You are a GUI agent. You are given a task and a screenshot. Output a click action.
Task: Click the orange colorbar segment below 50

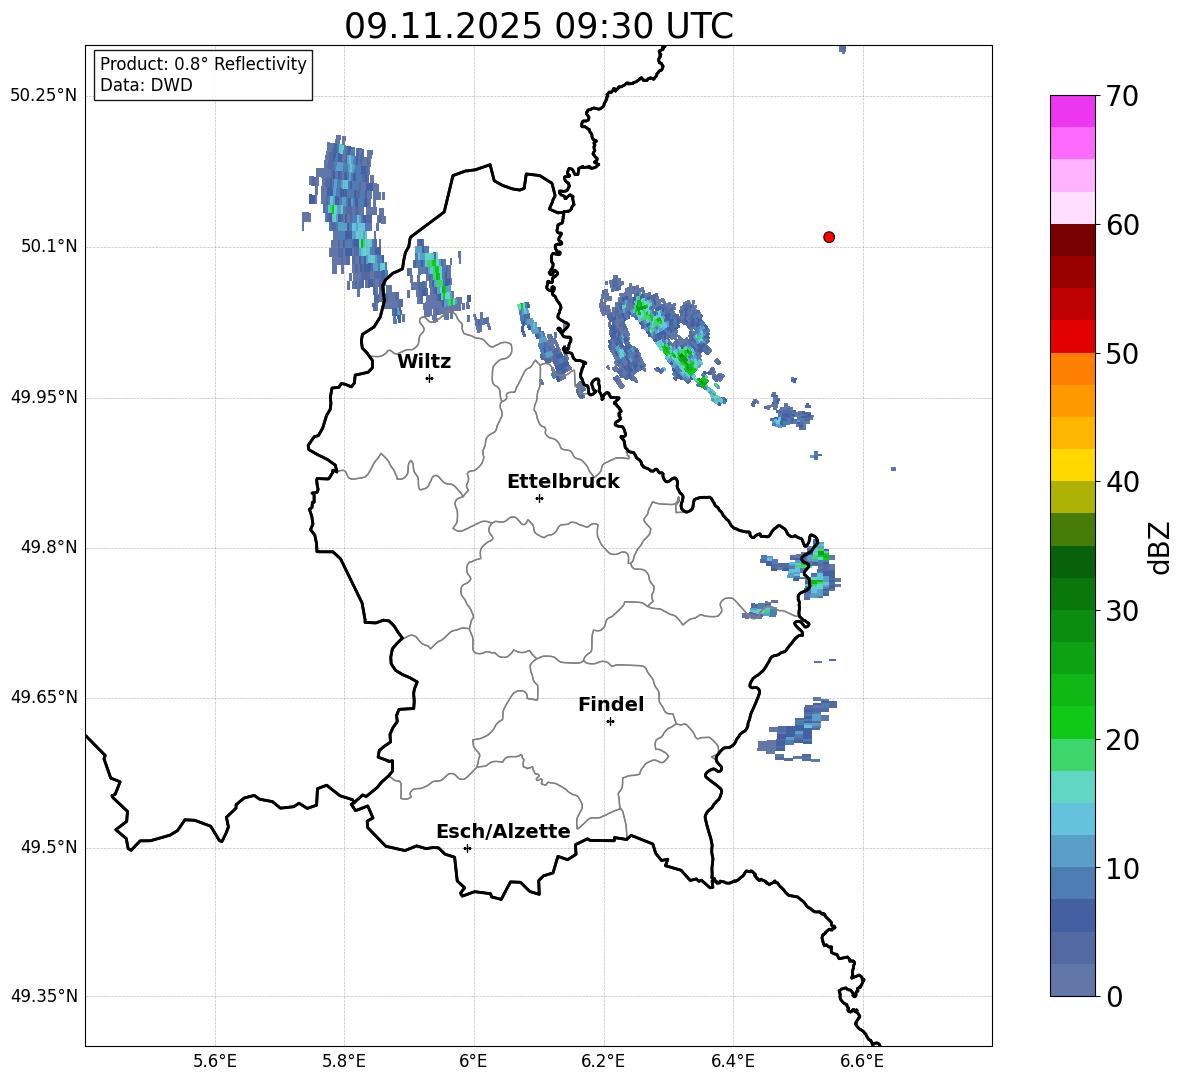click(1072, 369)
